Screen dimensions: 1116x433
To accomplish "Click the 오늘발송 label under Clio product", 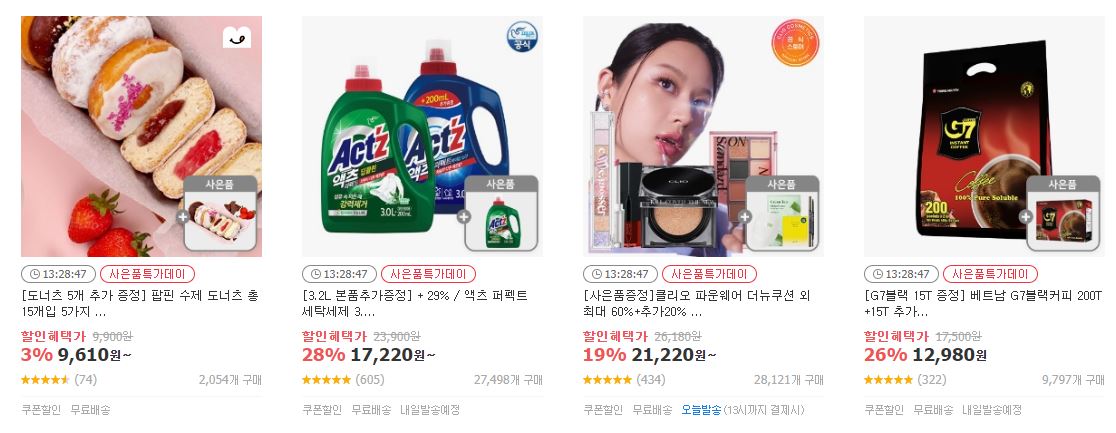I will click(701, 409).
